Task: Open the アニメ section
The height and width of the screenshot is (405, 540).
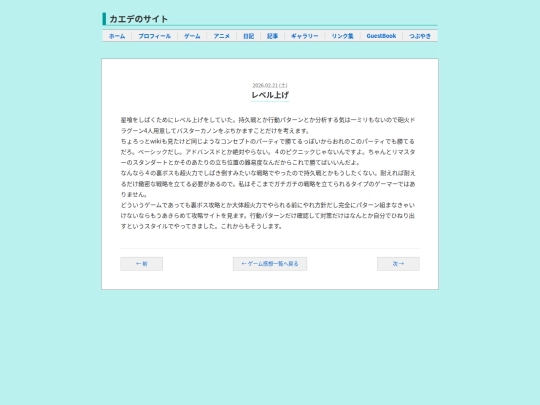Action: tap(222, 36)
